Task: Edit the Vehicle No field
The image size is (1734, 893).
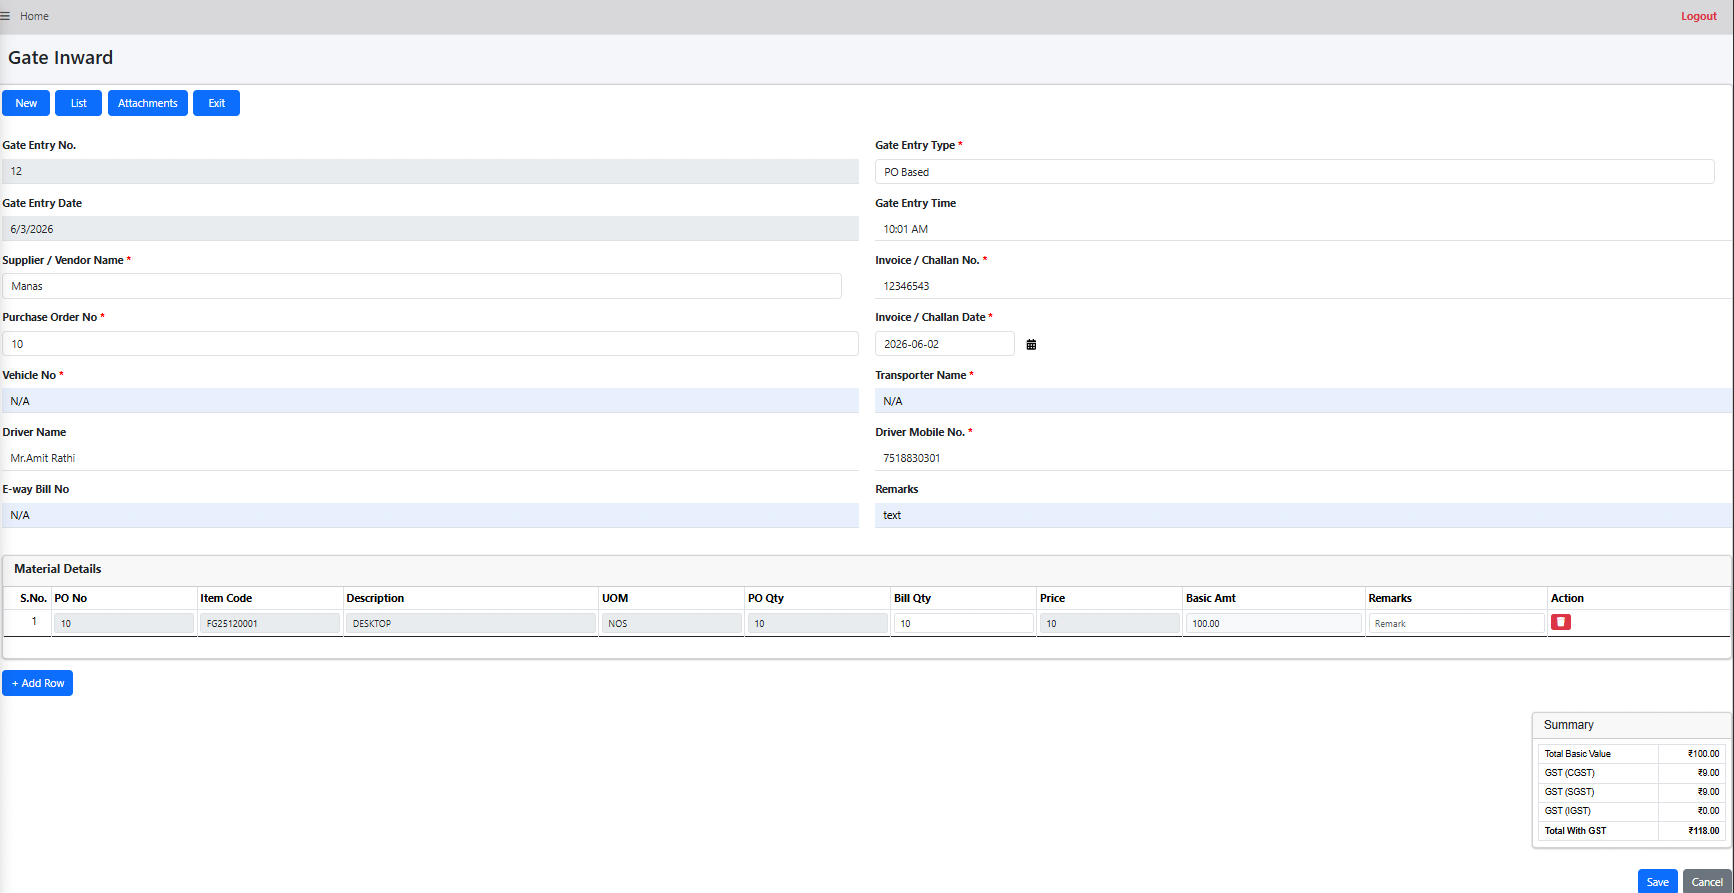Action: tap(430, 401)
